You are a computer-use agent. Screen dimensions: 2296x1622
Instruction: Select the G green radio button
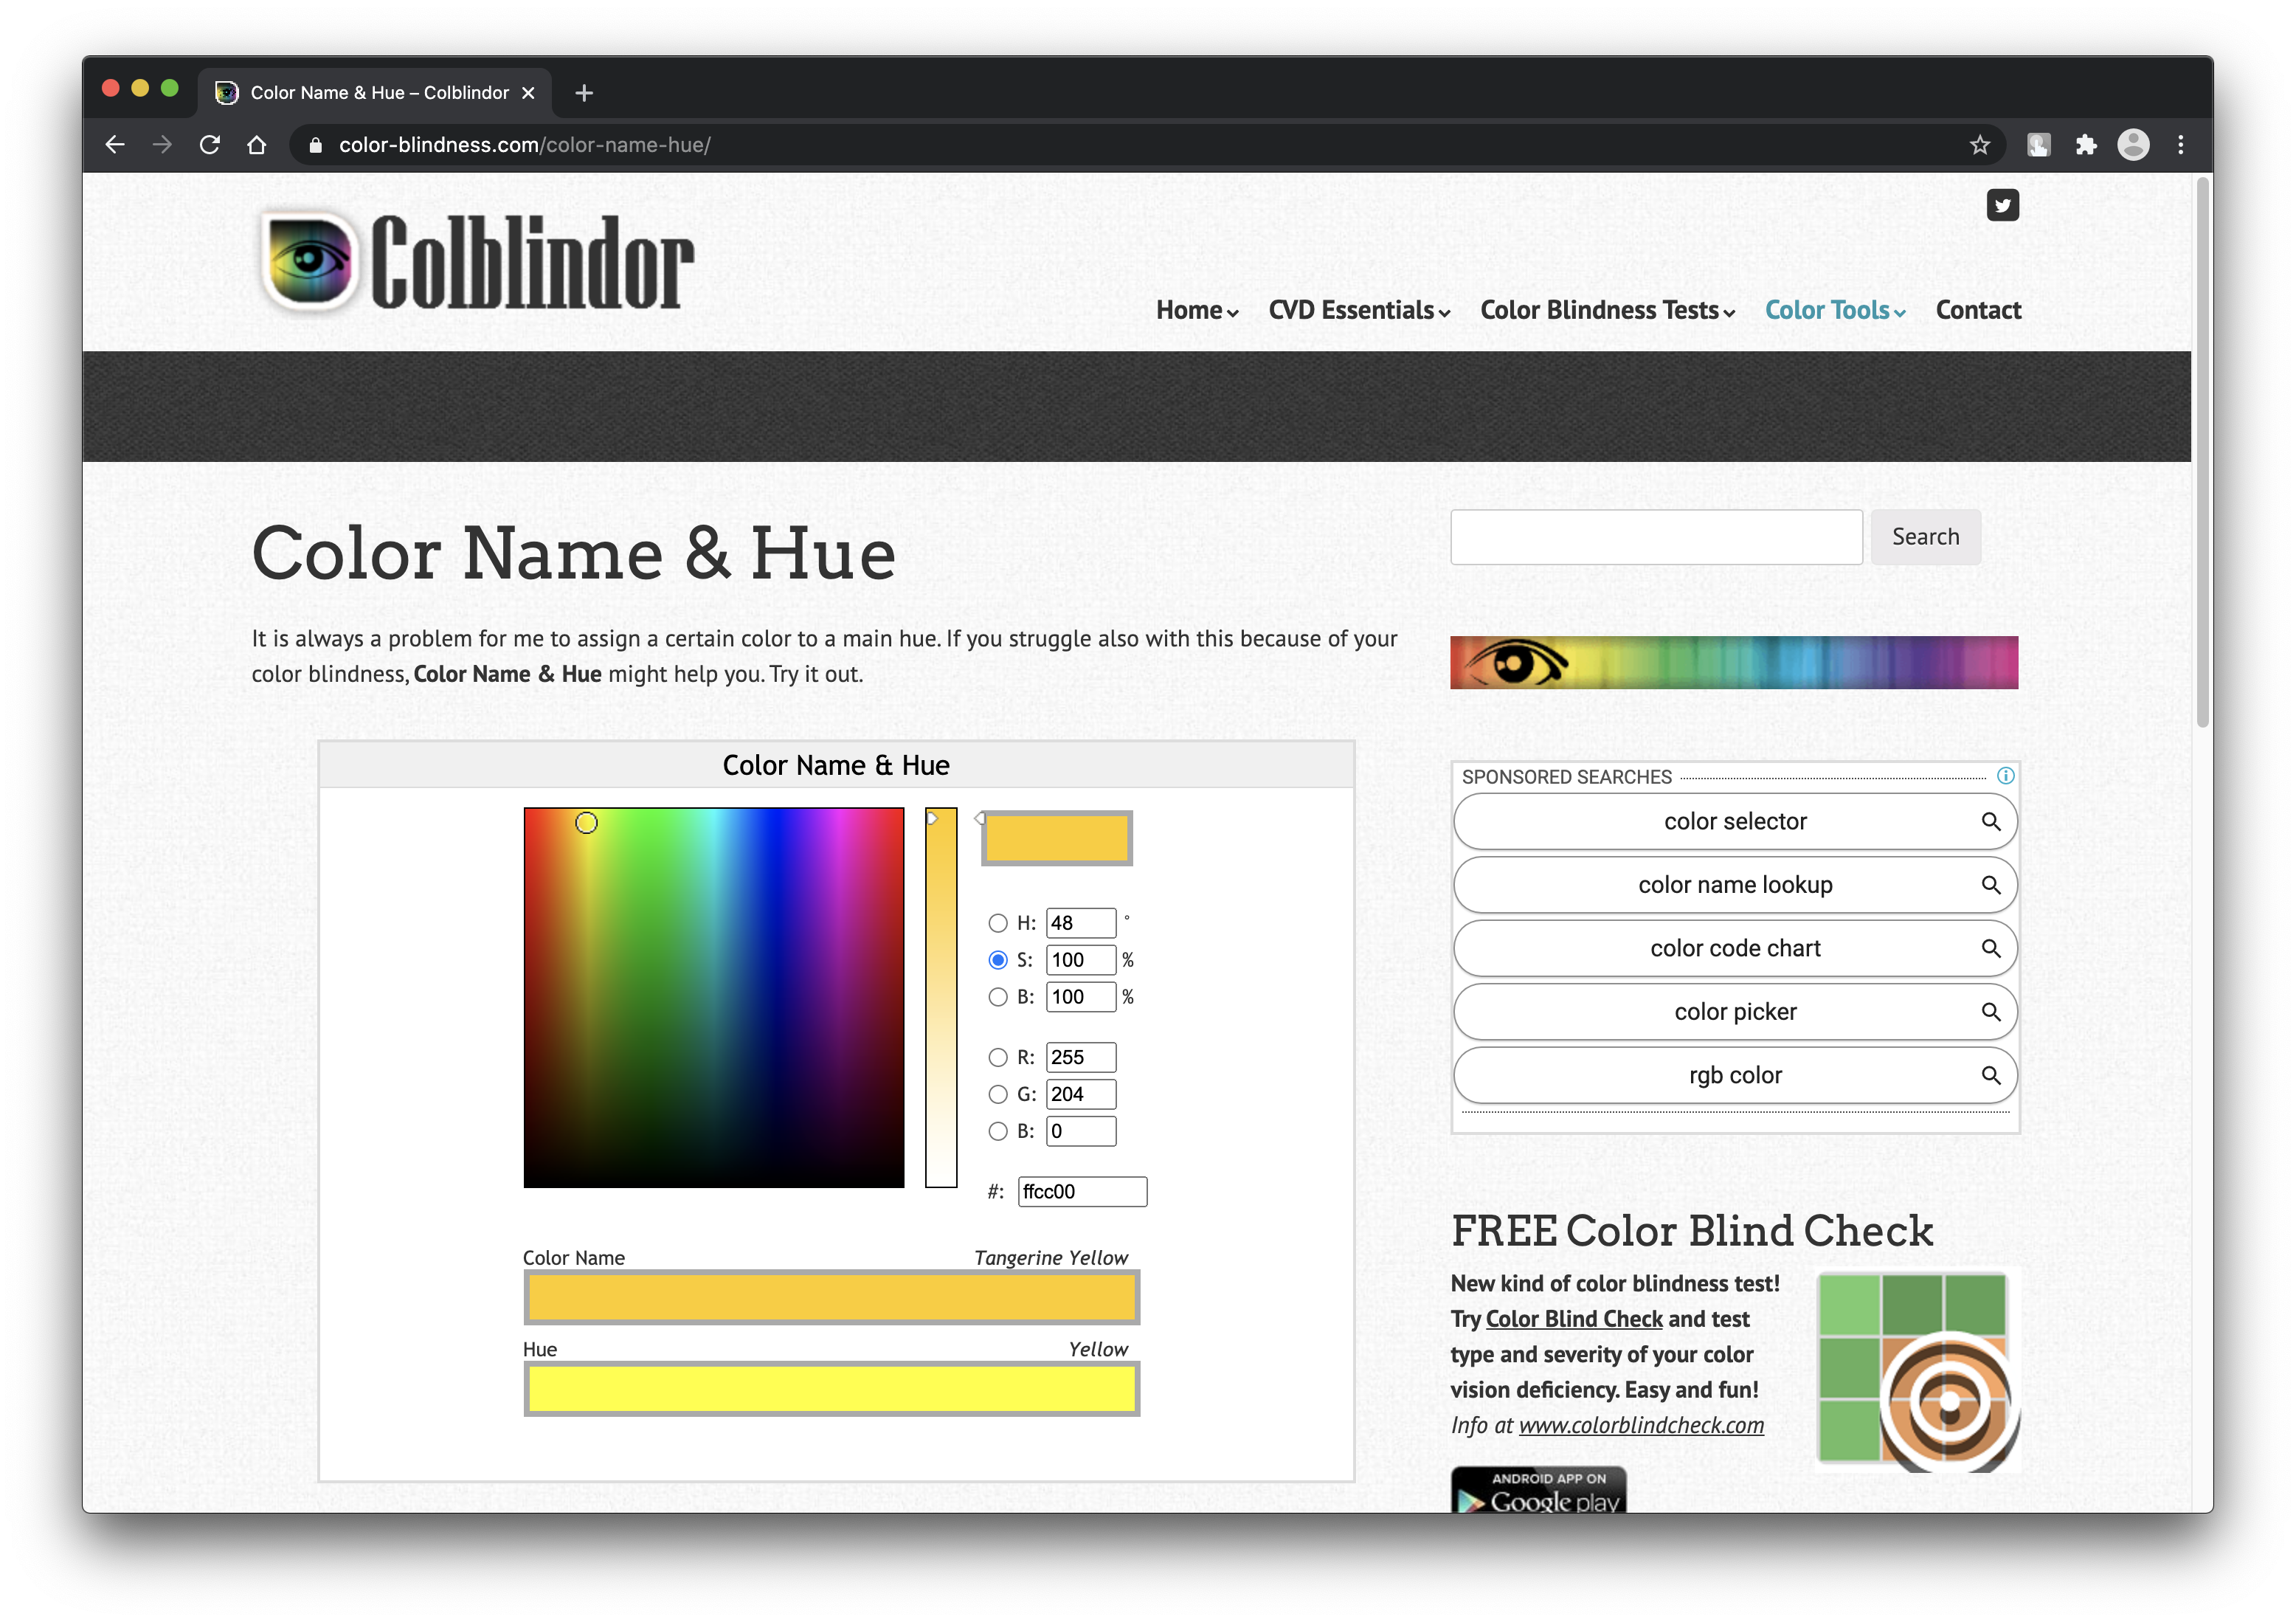pyautogui.click(x=997, y=1094)
